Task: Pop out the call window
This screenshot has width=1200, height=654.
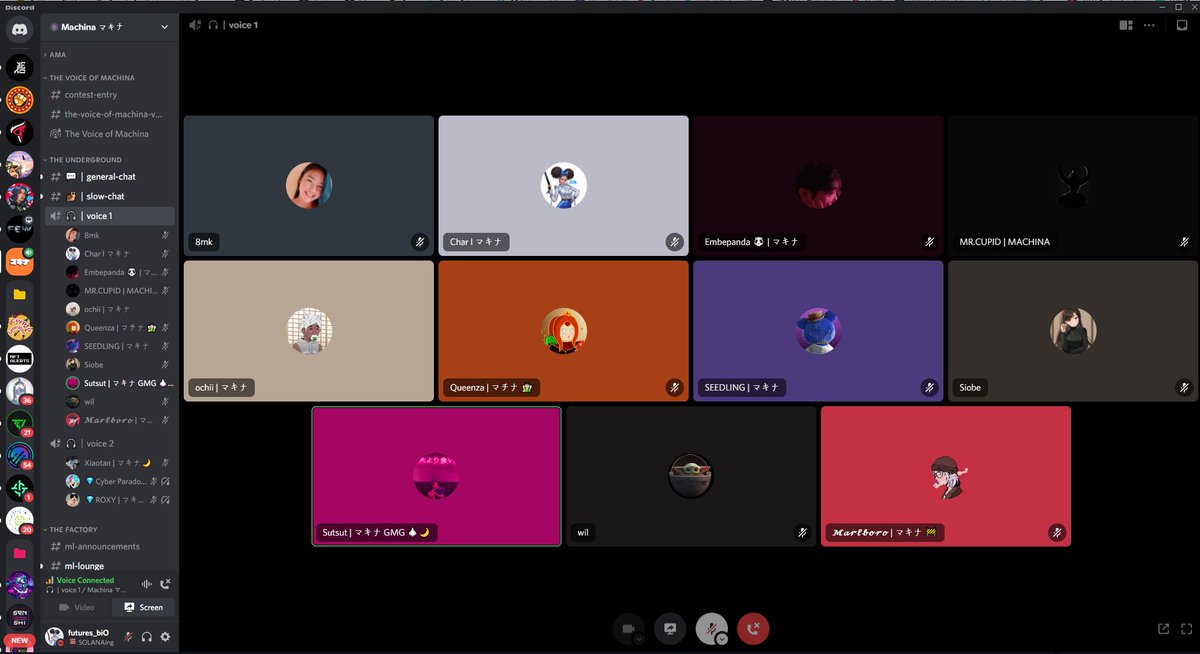Action: tap(1163, 629)
